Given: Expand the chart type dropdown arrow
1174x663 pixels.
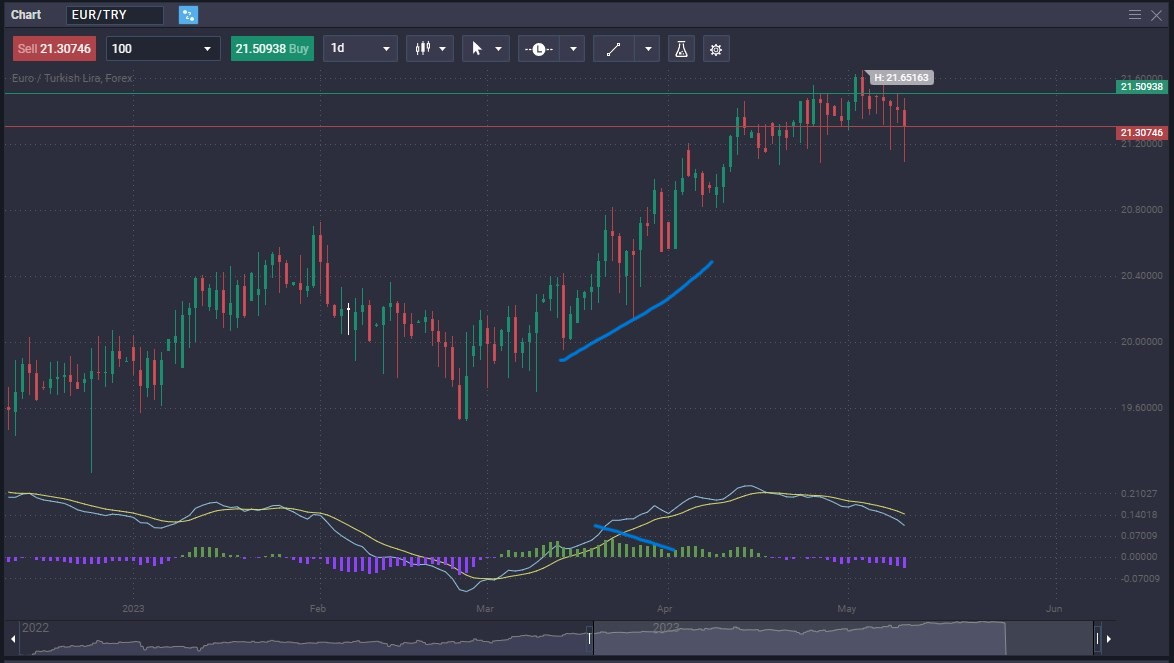Looking at the screenshot, I should coord(443,48).
